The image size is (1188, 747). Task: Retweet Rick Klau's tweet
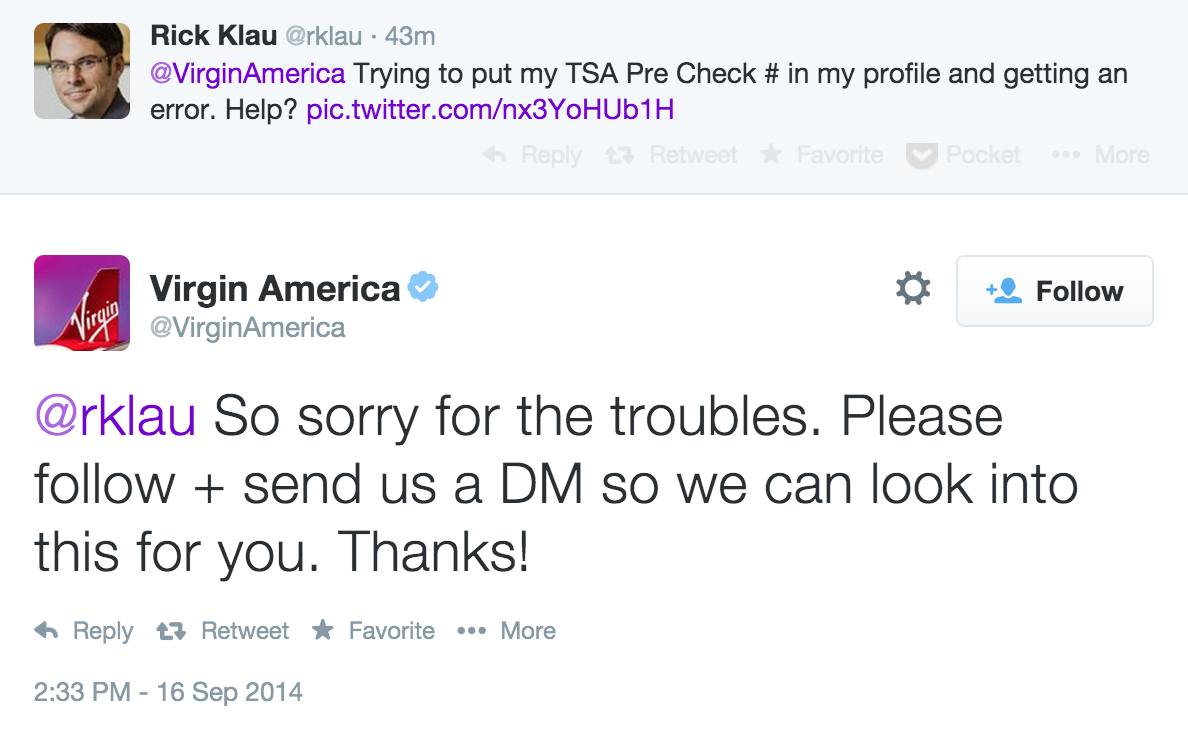(x=671, y=155)
